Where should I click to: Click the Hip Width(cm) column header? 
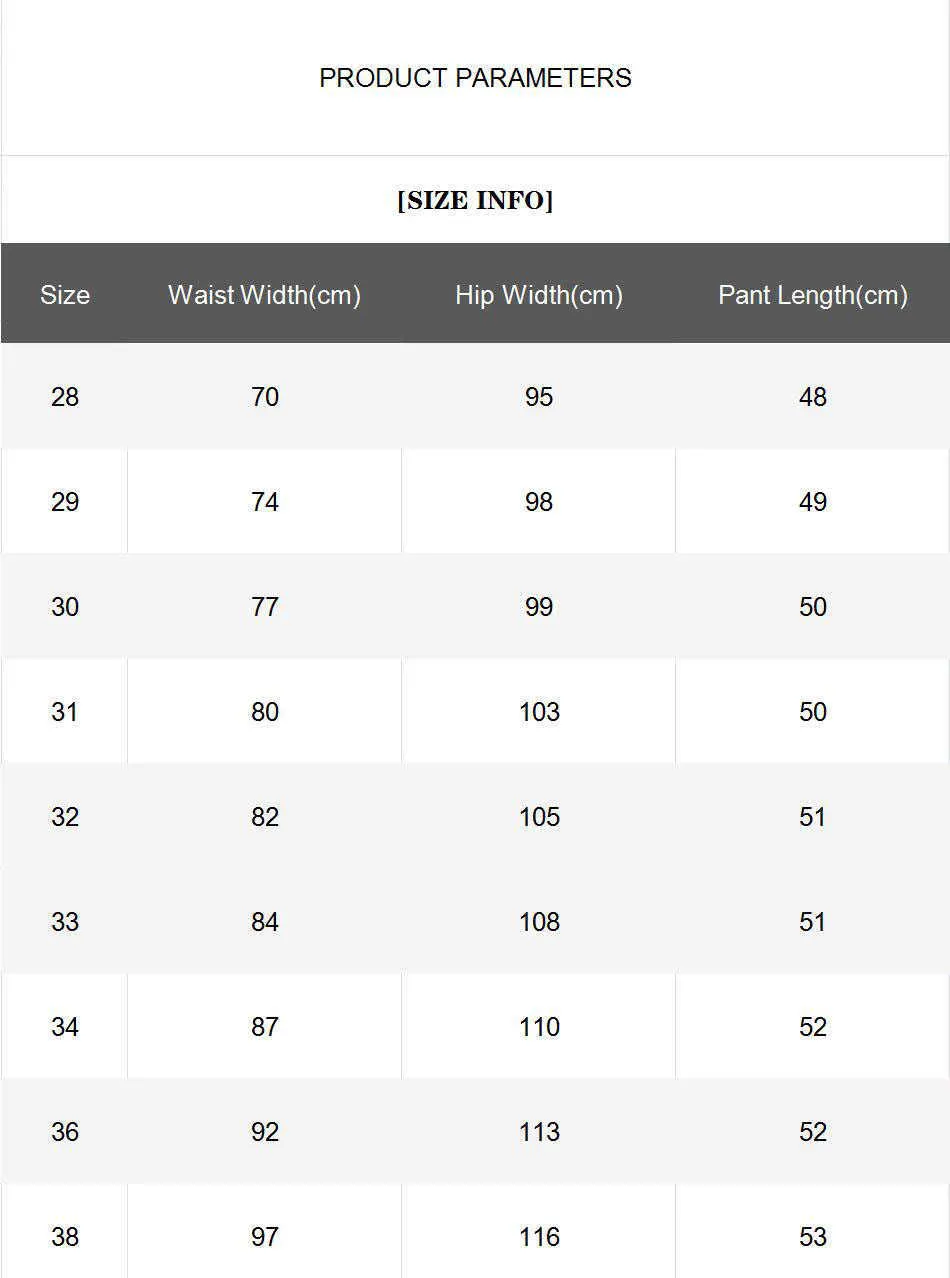click(539, 295)
